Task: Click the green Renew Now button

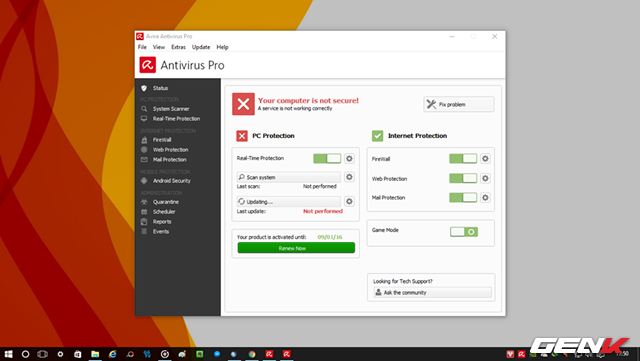Action: coord(296,248)
